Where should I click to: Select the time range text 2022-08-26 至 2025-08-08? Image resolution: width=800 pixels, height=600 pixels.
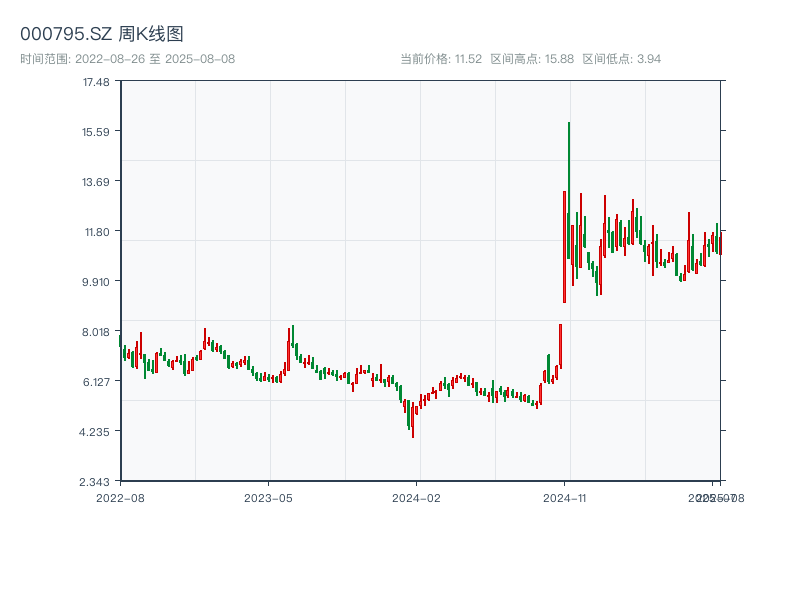(x=128, y=59)
